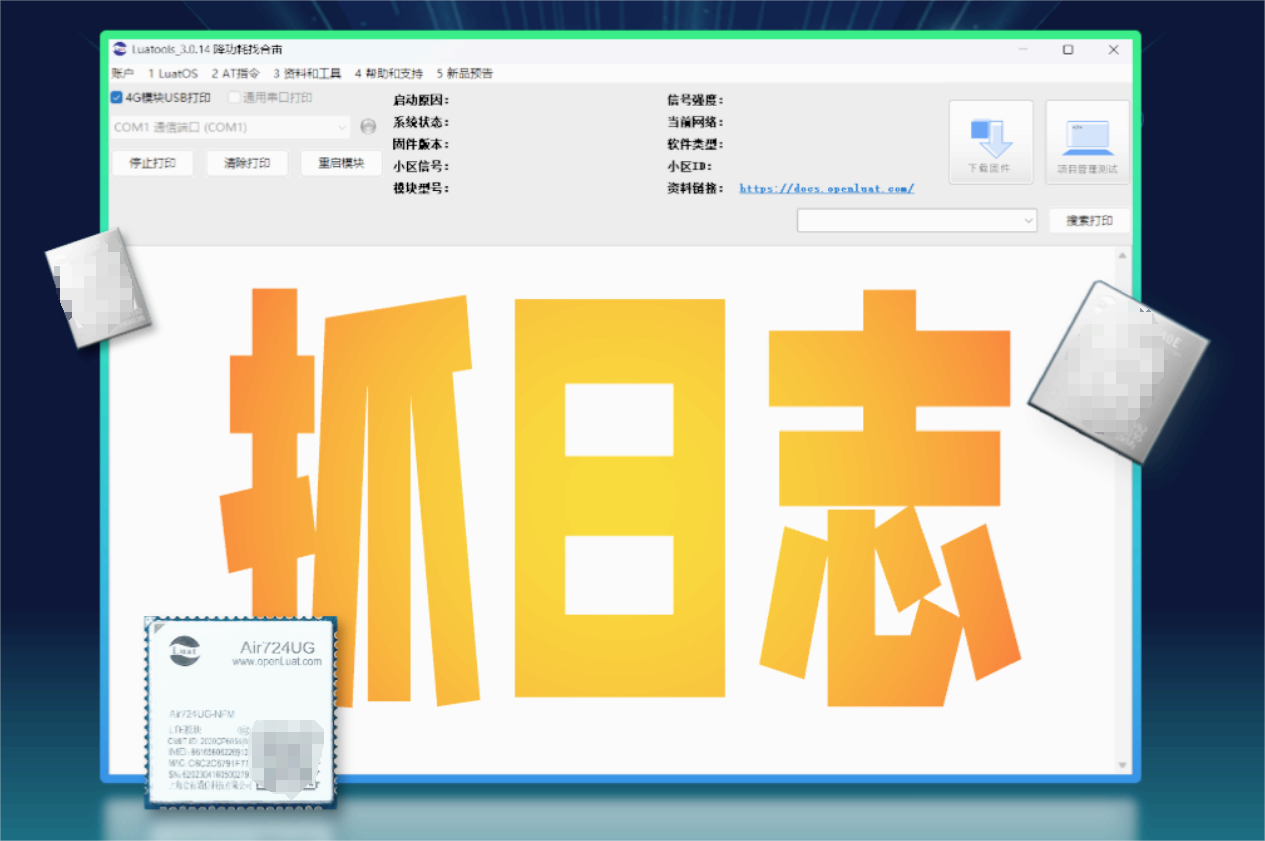Maximize the Luatools window
The image size is (1265, 841).
[x=1068, y=49]
